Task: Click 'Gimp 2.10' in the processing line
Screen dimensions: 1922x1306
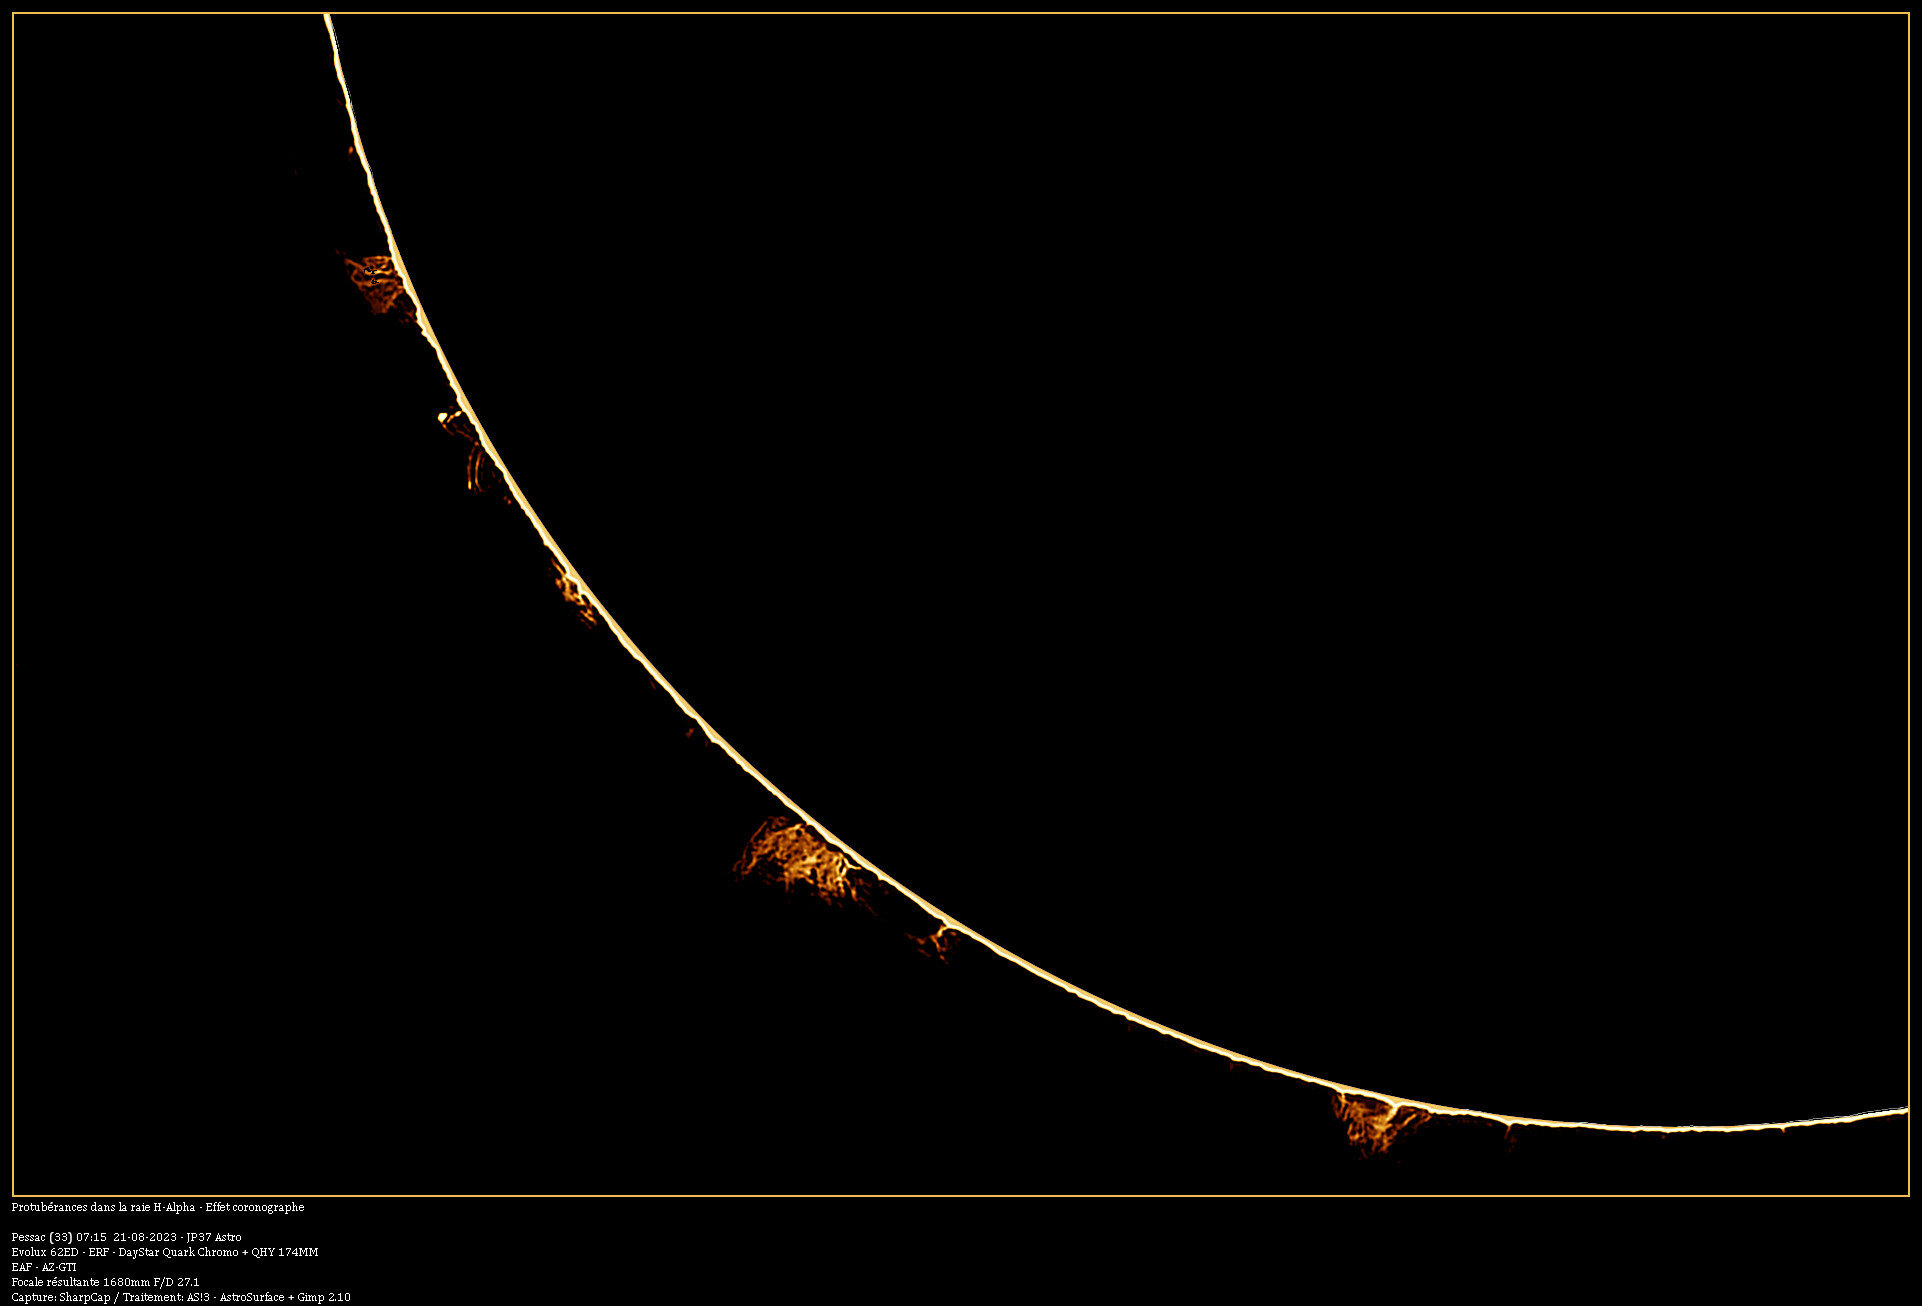Action: coord(323,1297)
